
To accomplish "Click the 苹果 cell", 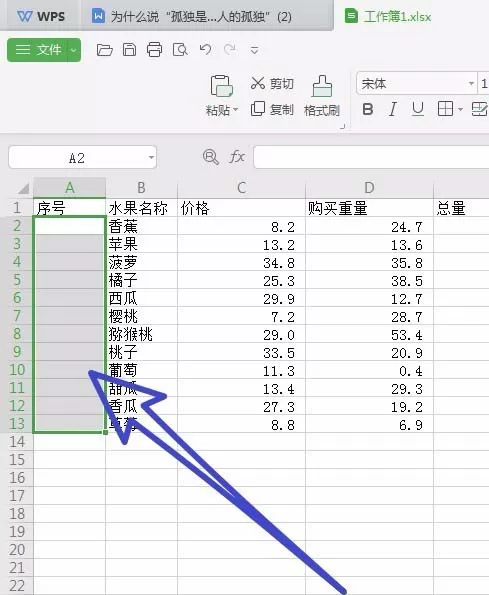I will coord(141,244).
